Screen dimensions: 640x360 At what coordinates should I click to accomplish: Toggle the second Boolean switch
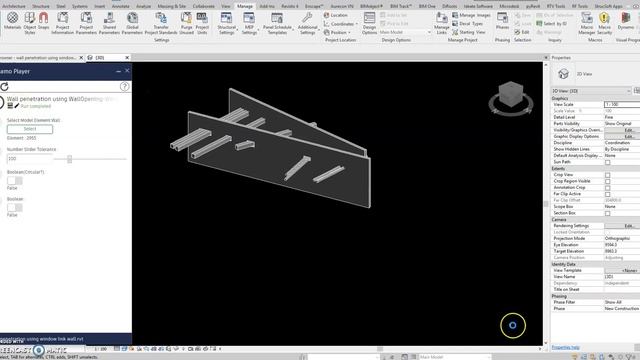15,207
